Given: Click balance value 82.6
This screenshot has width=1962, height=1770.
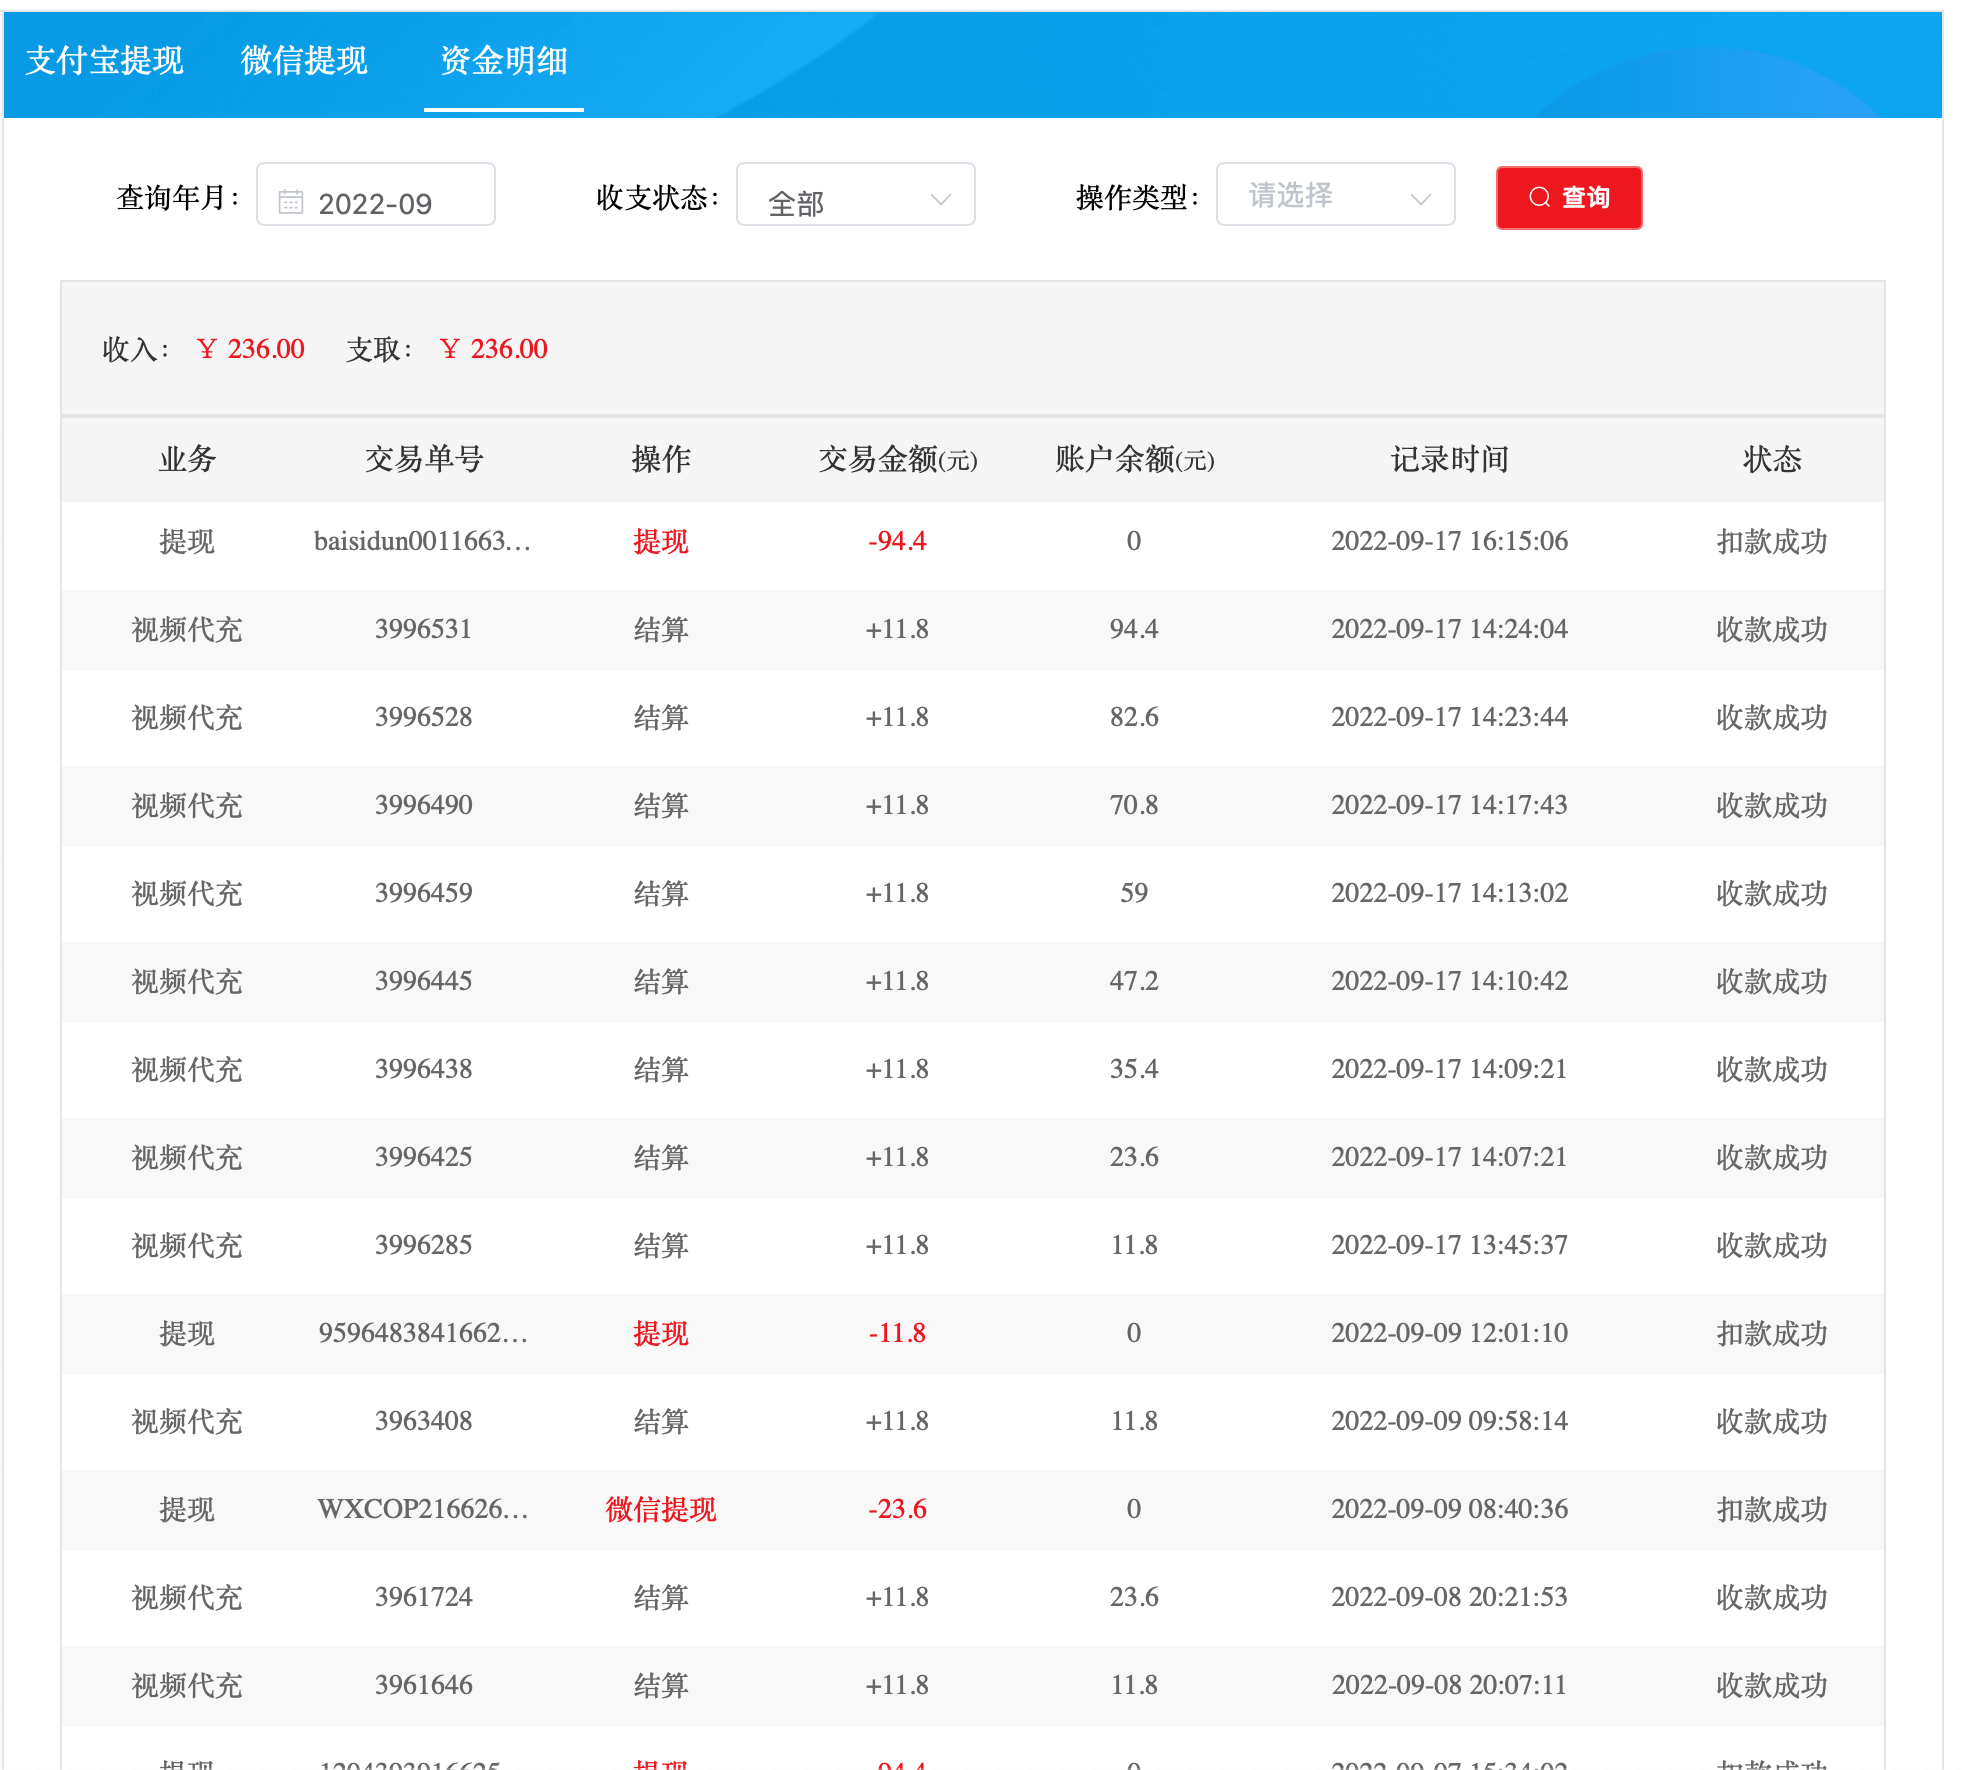Looking at the screenshot, I should pyautogui.click(x=1134, y=717).
